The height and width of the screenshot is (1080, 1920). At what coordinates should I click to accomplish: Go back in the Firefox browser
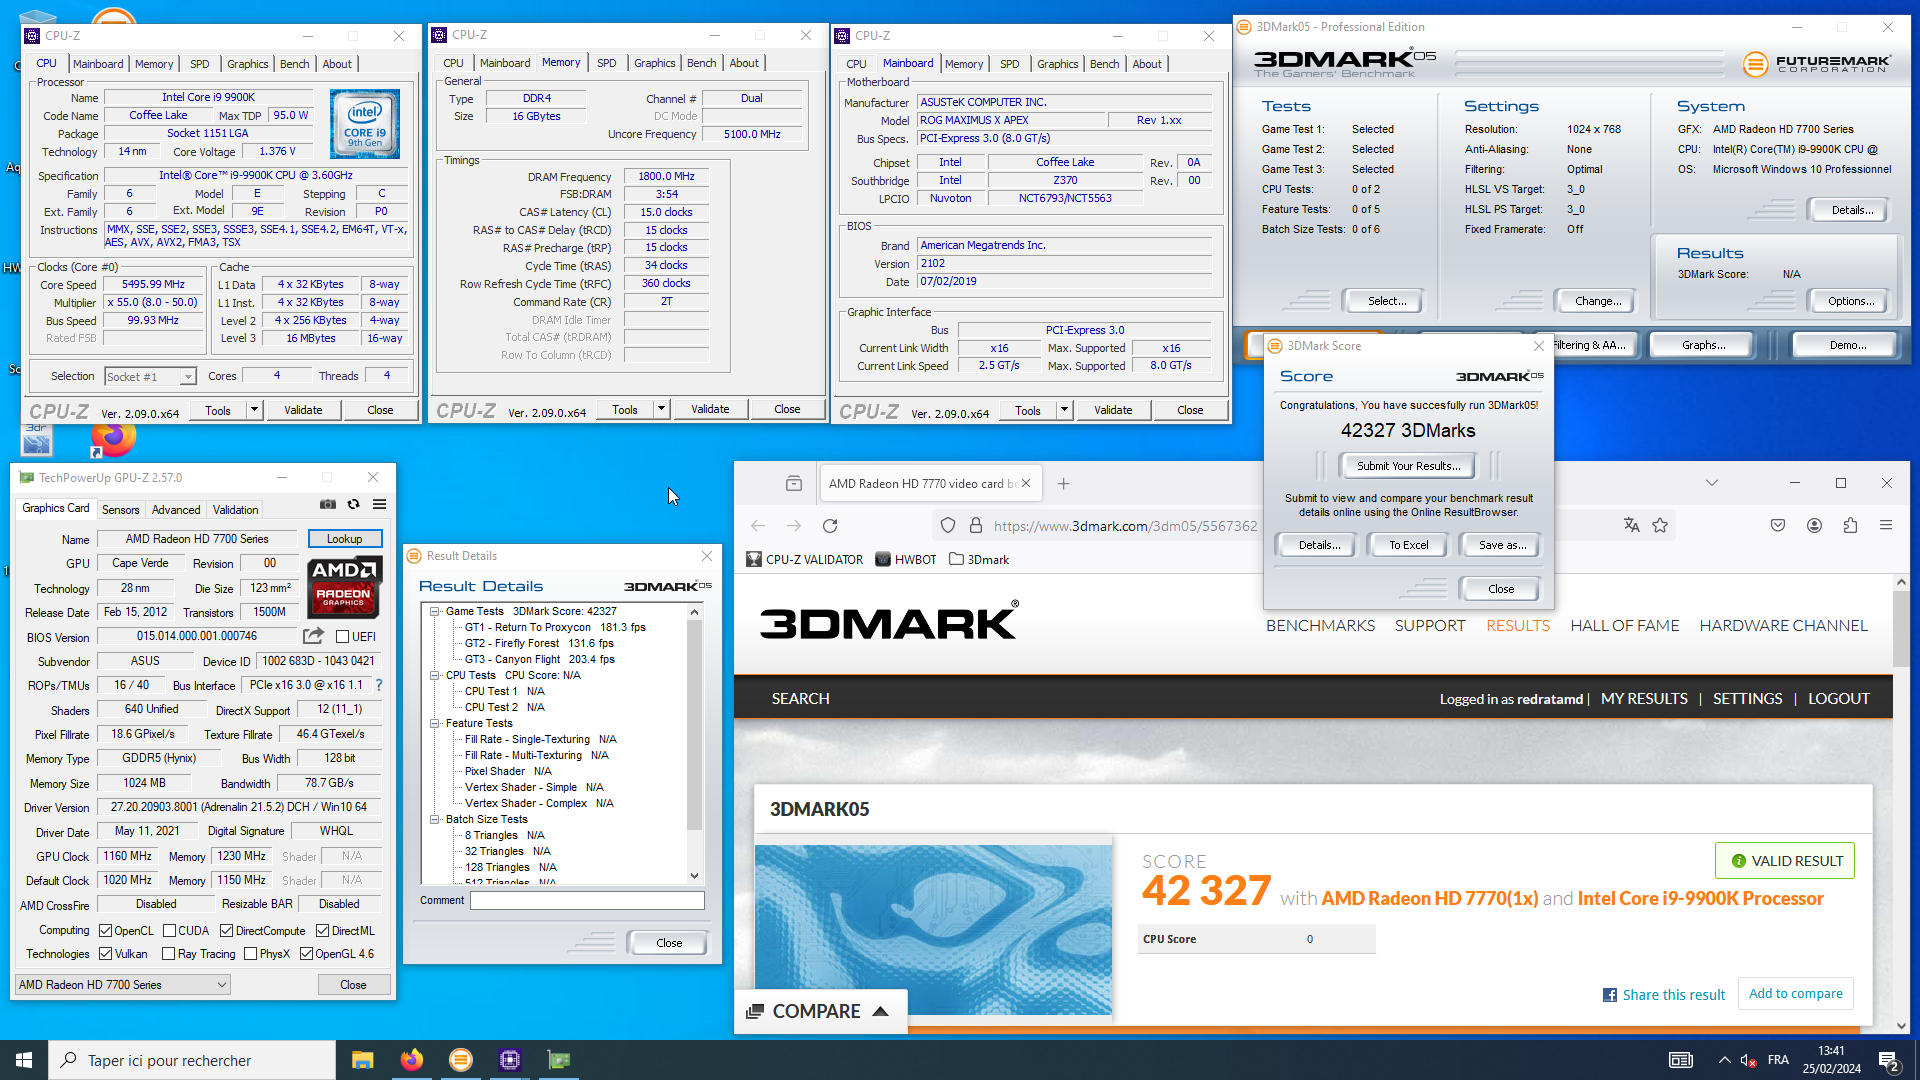pos(758,525)
